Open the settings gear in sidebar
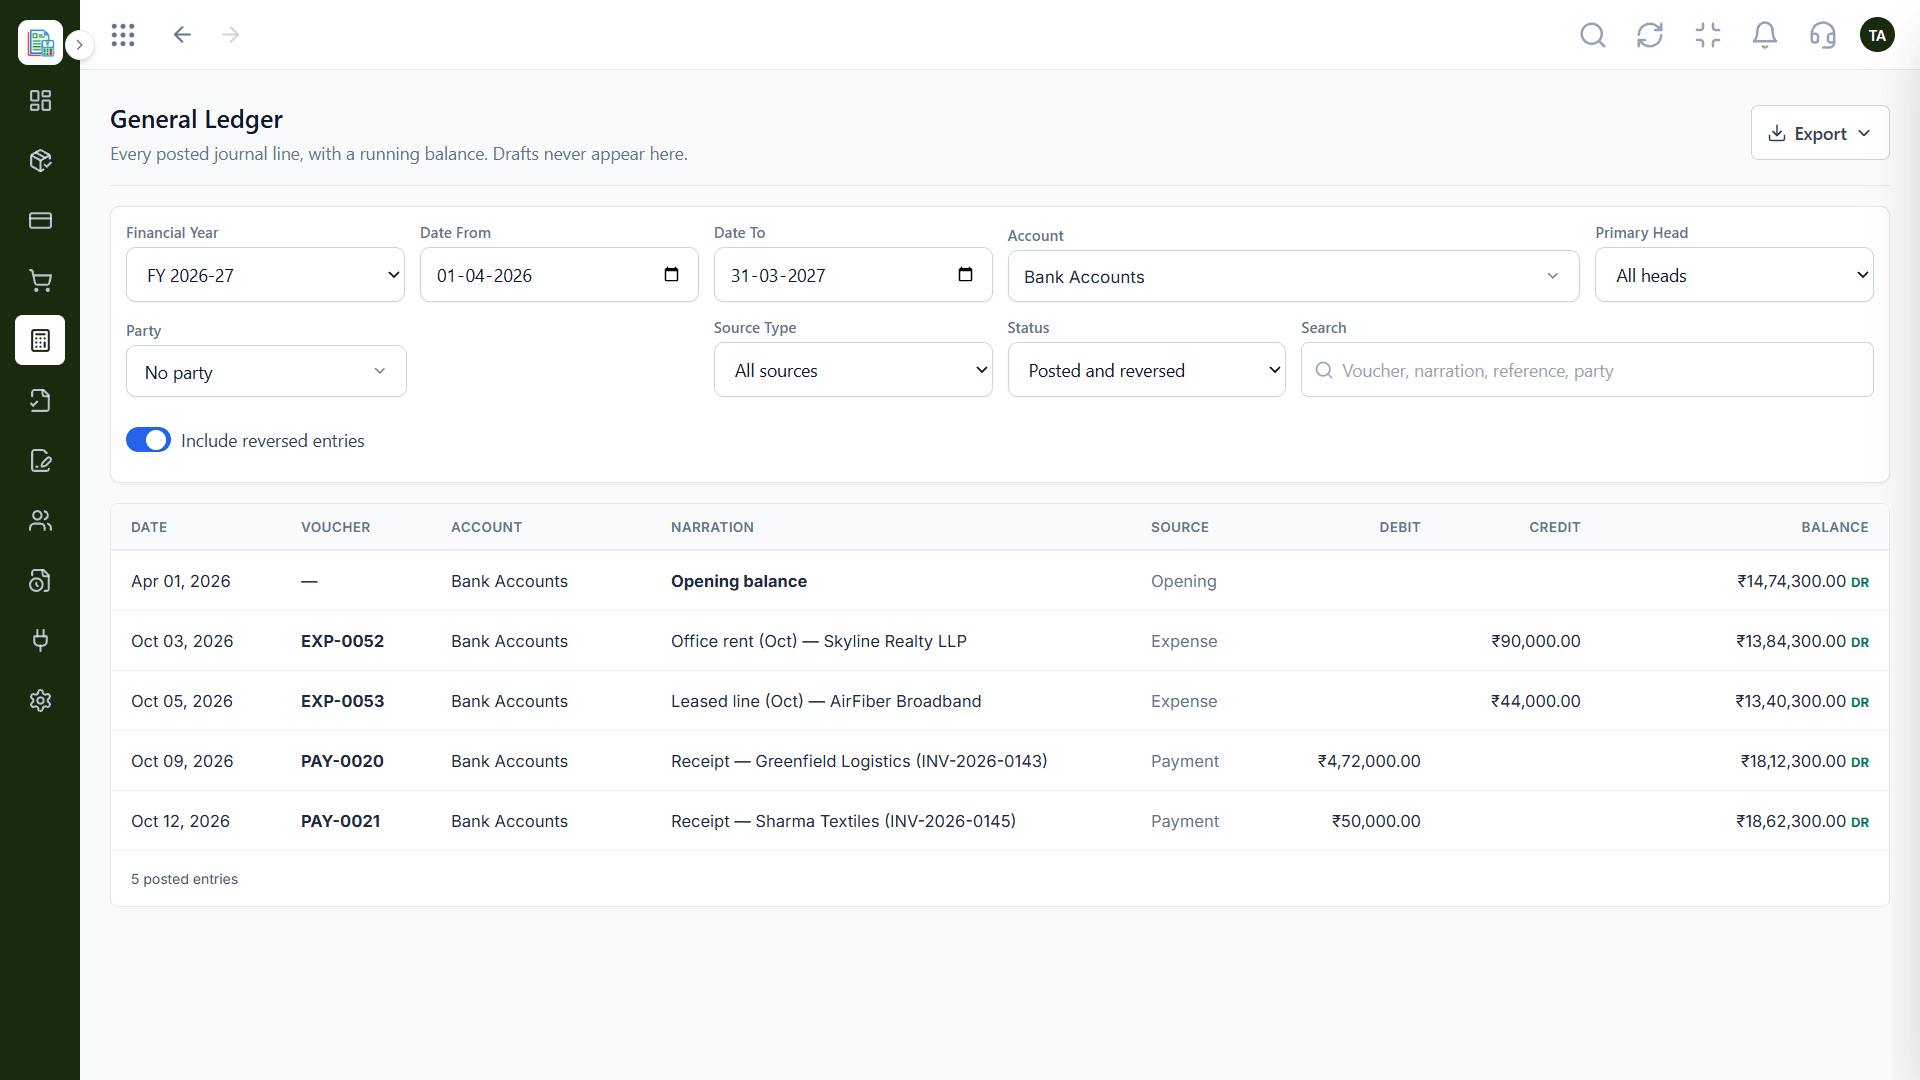 tap(40, 701)
